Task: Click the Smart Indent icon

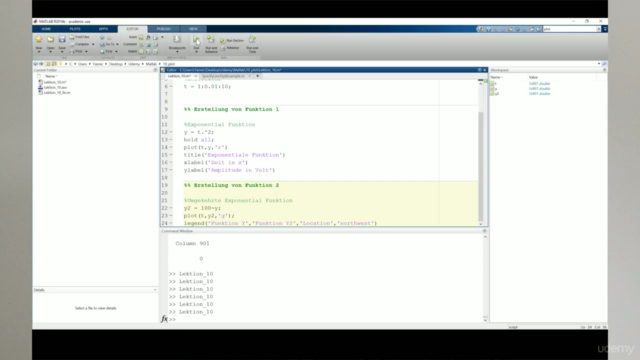Action: point(141,52)
